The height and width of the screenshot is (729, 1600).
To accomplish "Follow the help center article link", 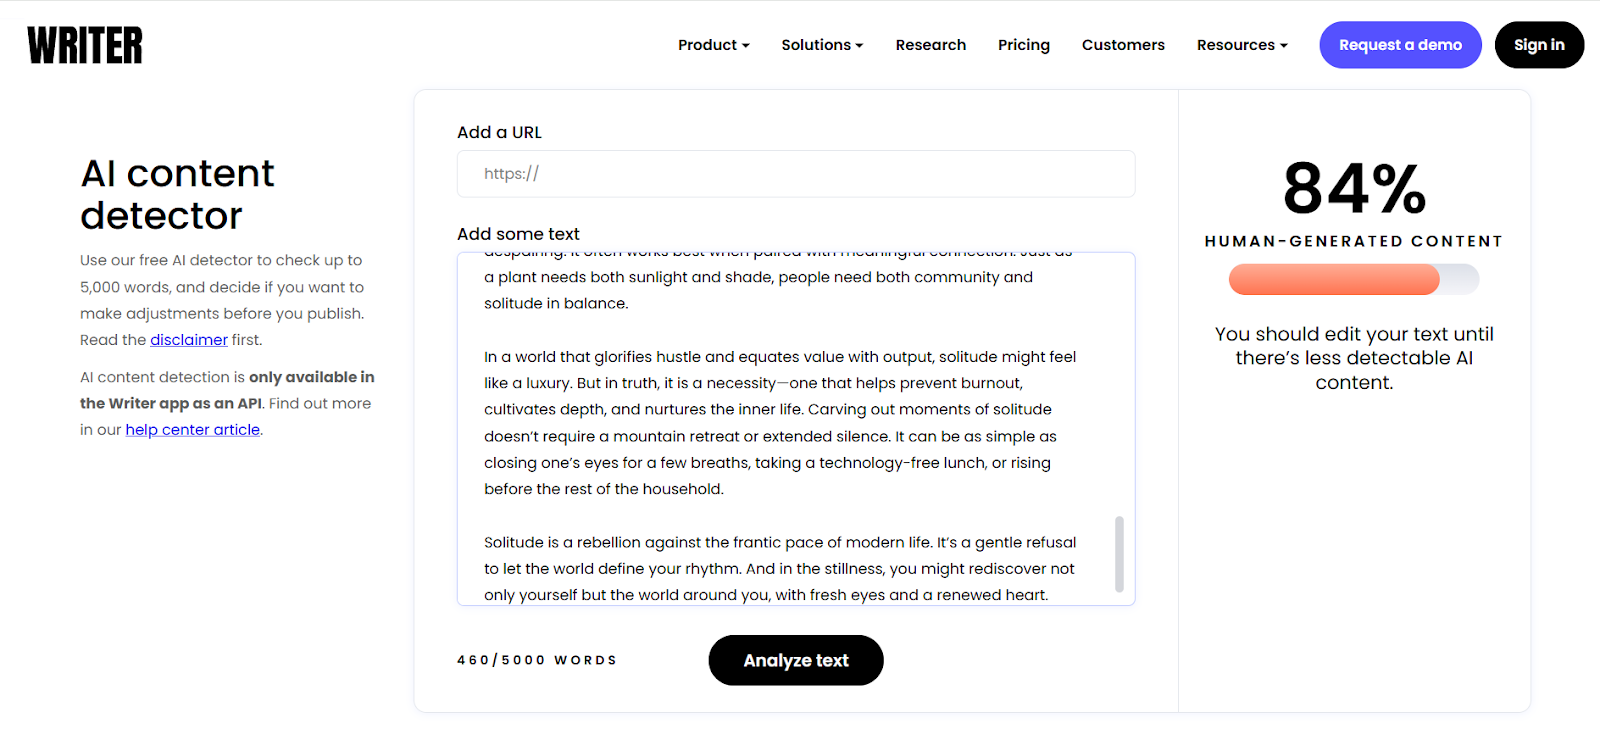I will 192,430.
